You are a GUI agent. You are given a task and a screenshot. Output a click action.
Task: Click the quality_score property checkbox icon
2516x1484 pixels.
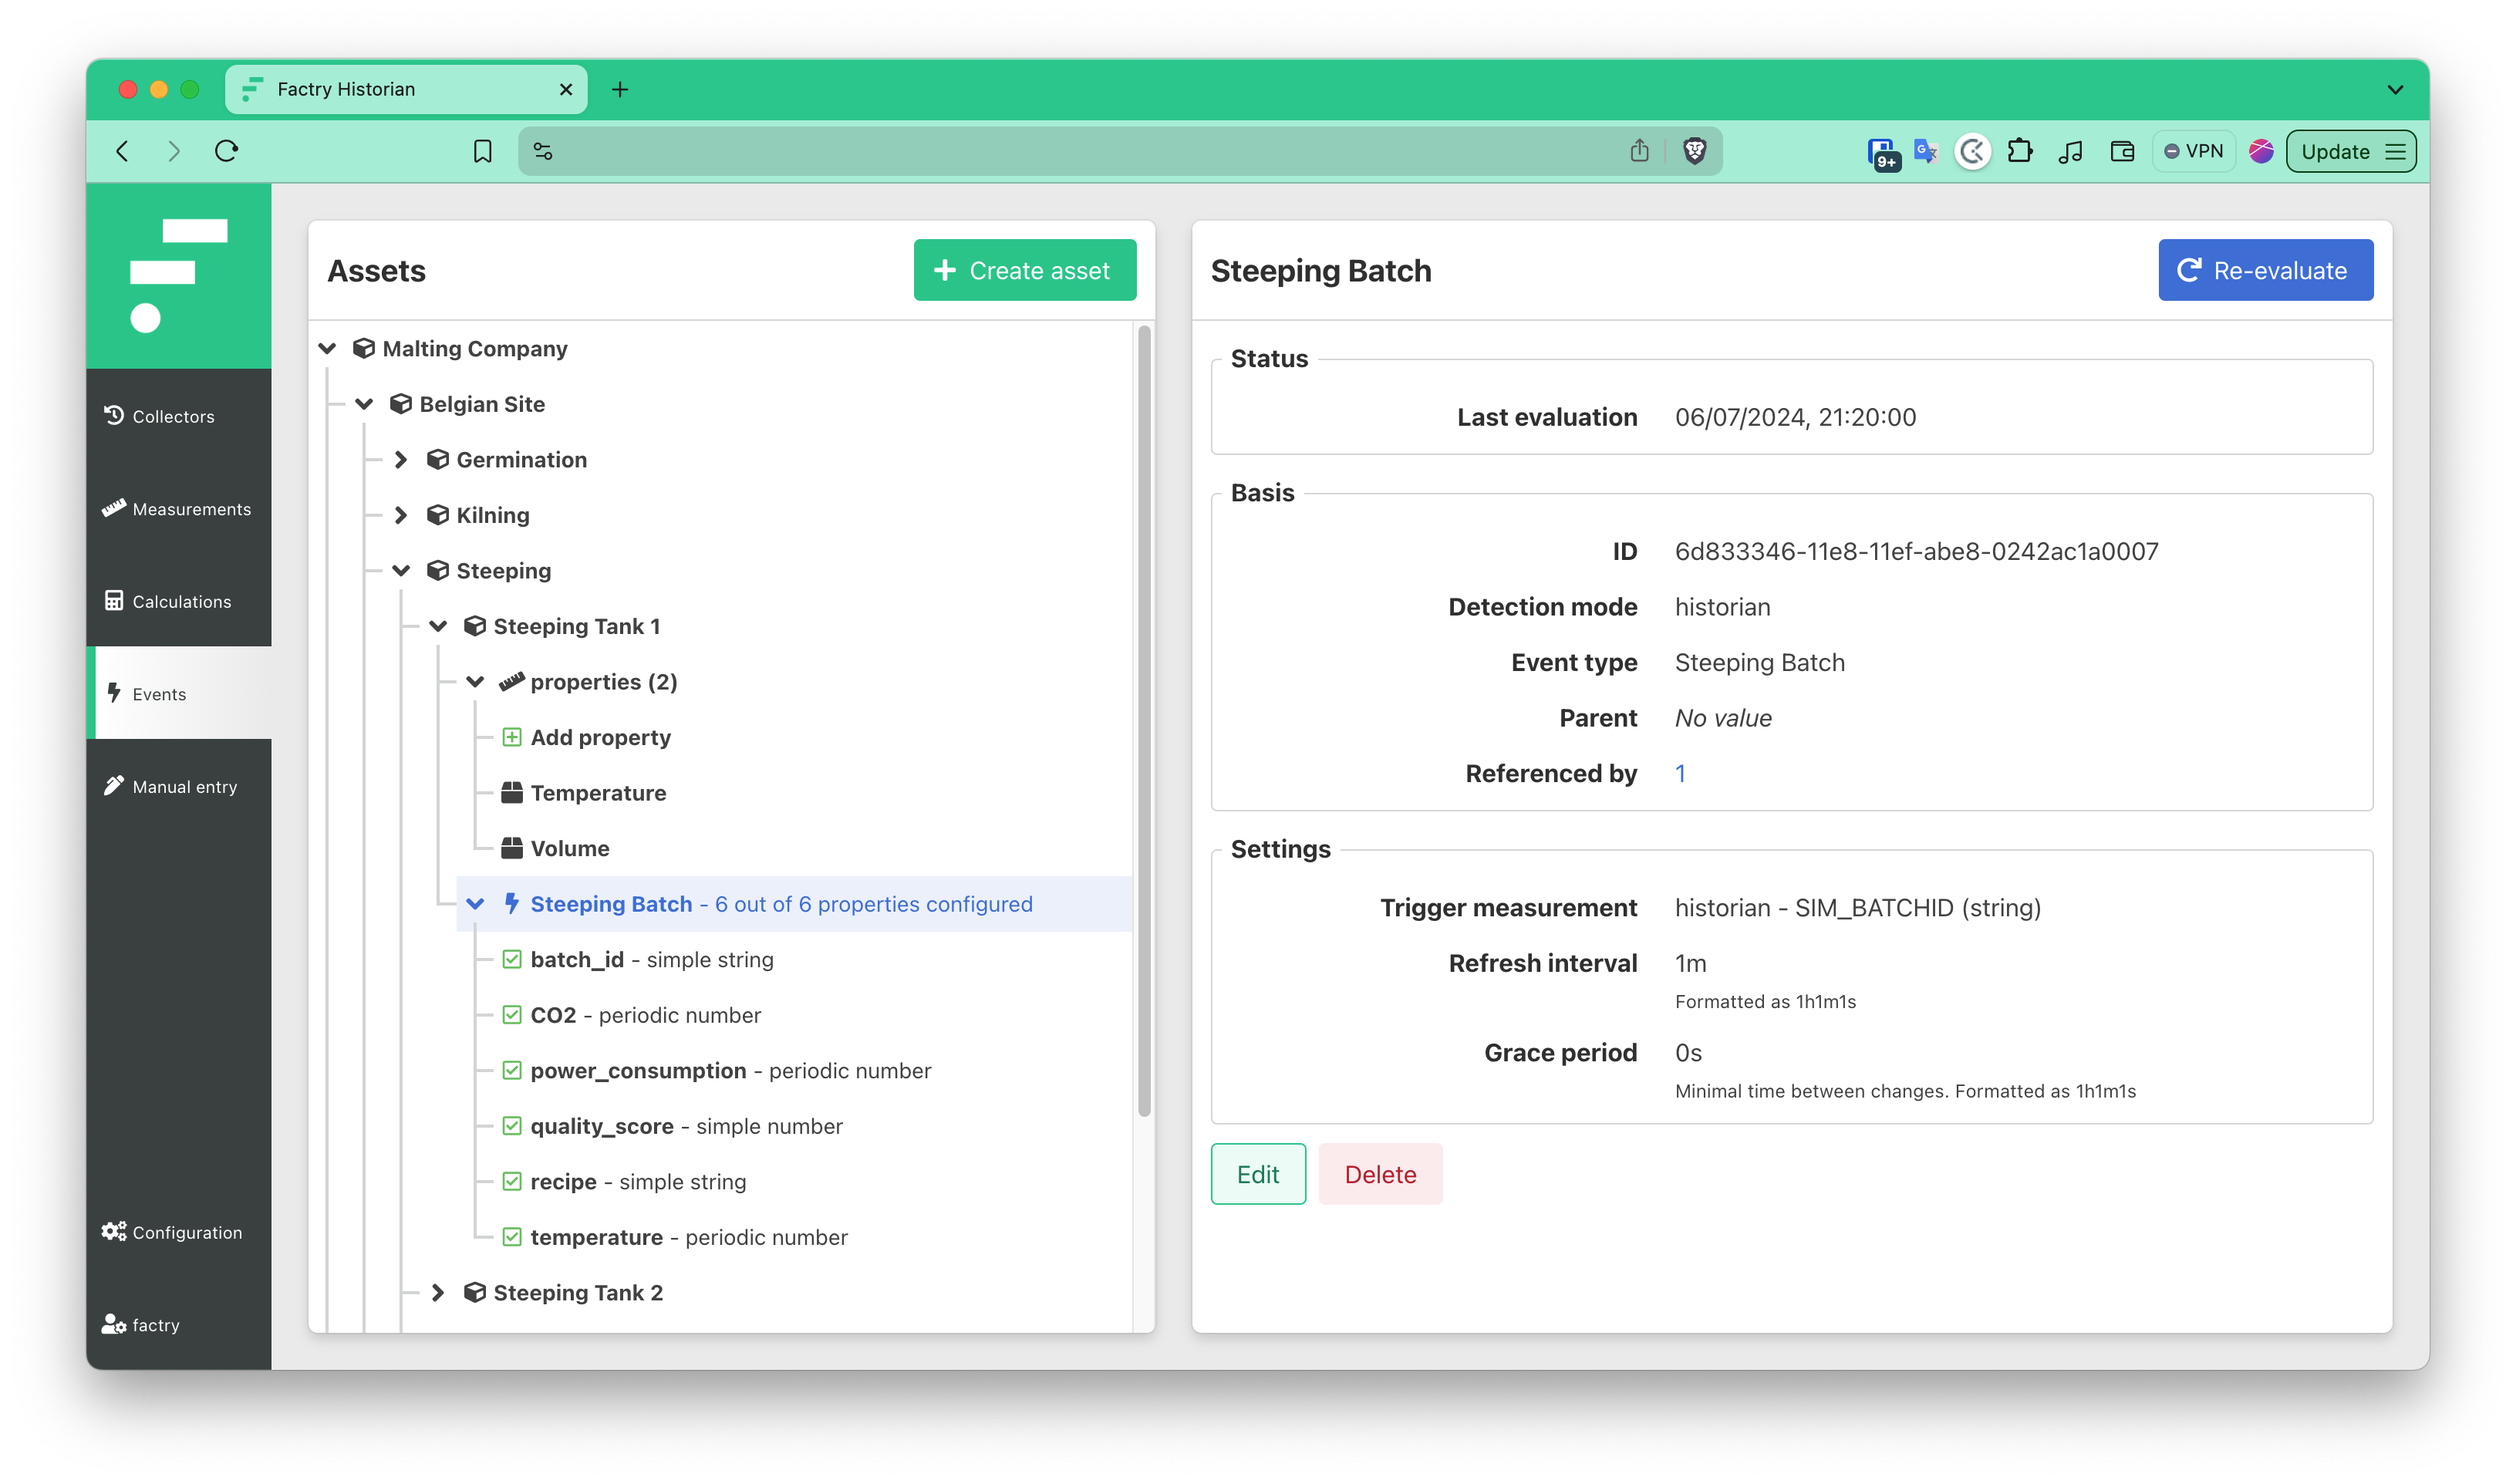coord(512,1126)
